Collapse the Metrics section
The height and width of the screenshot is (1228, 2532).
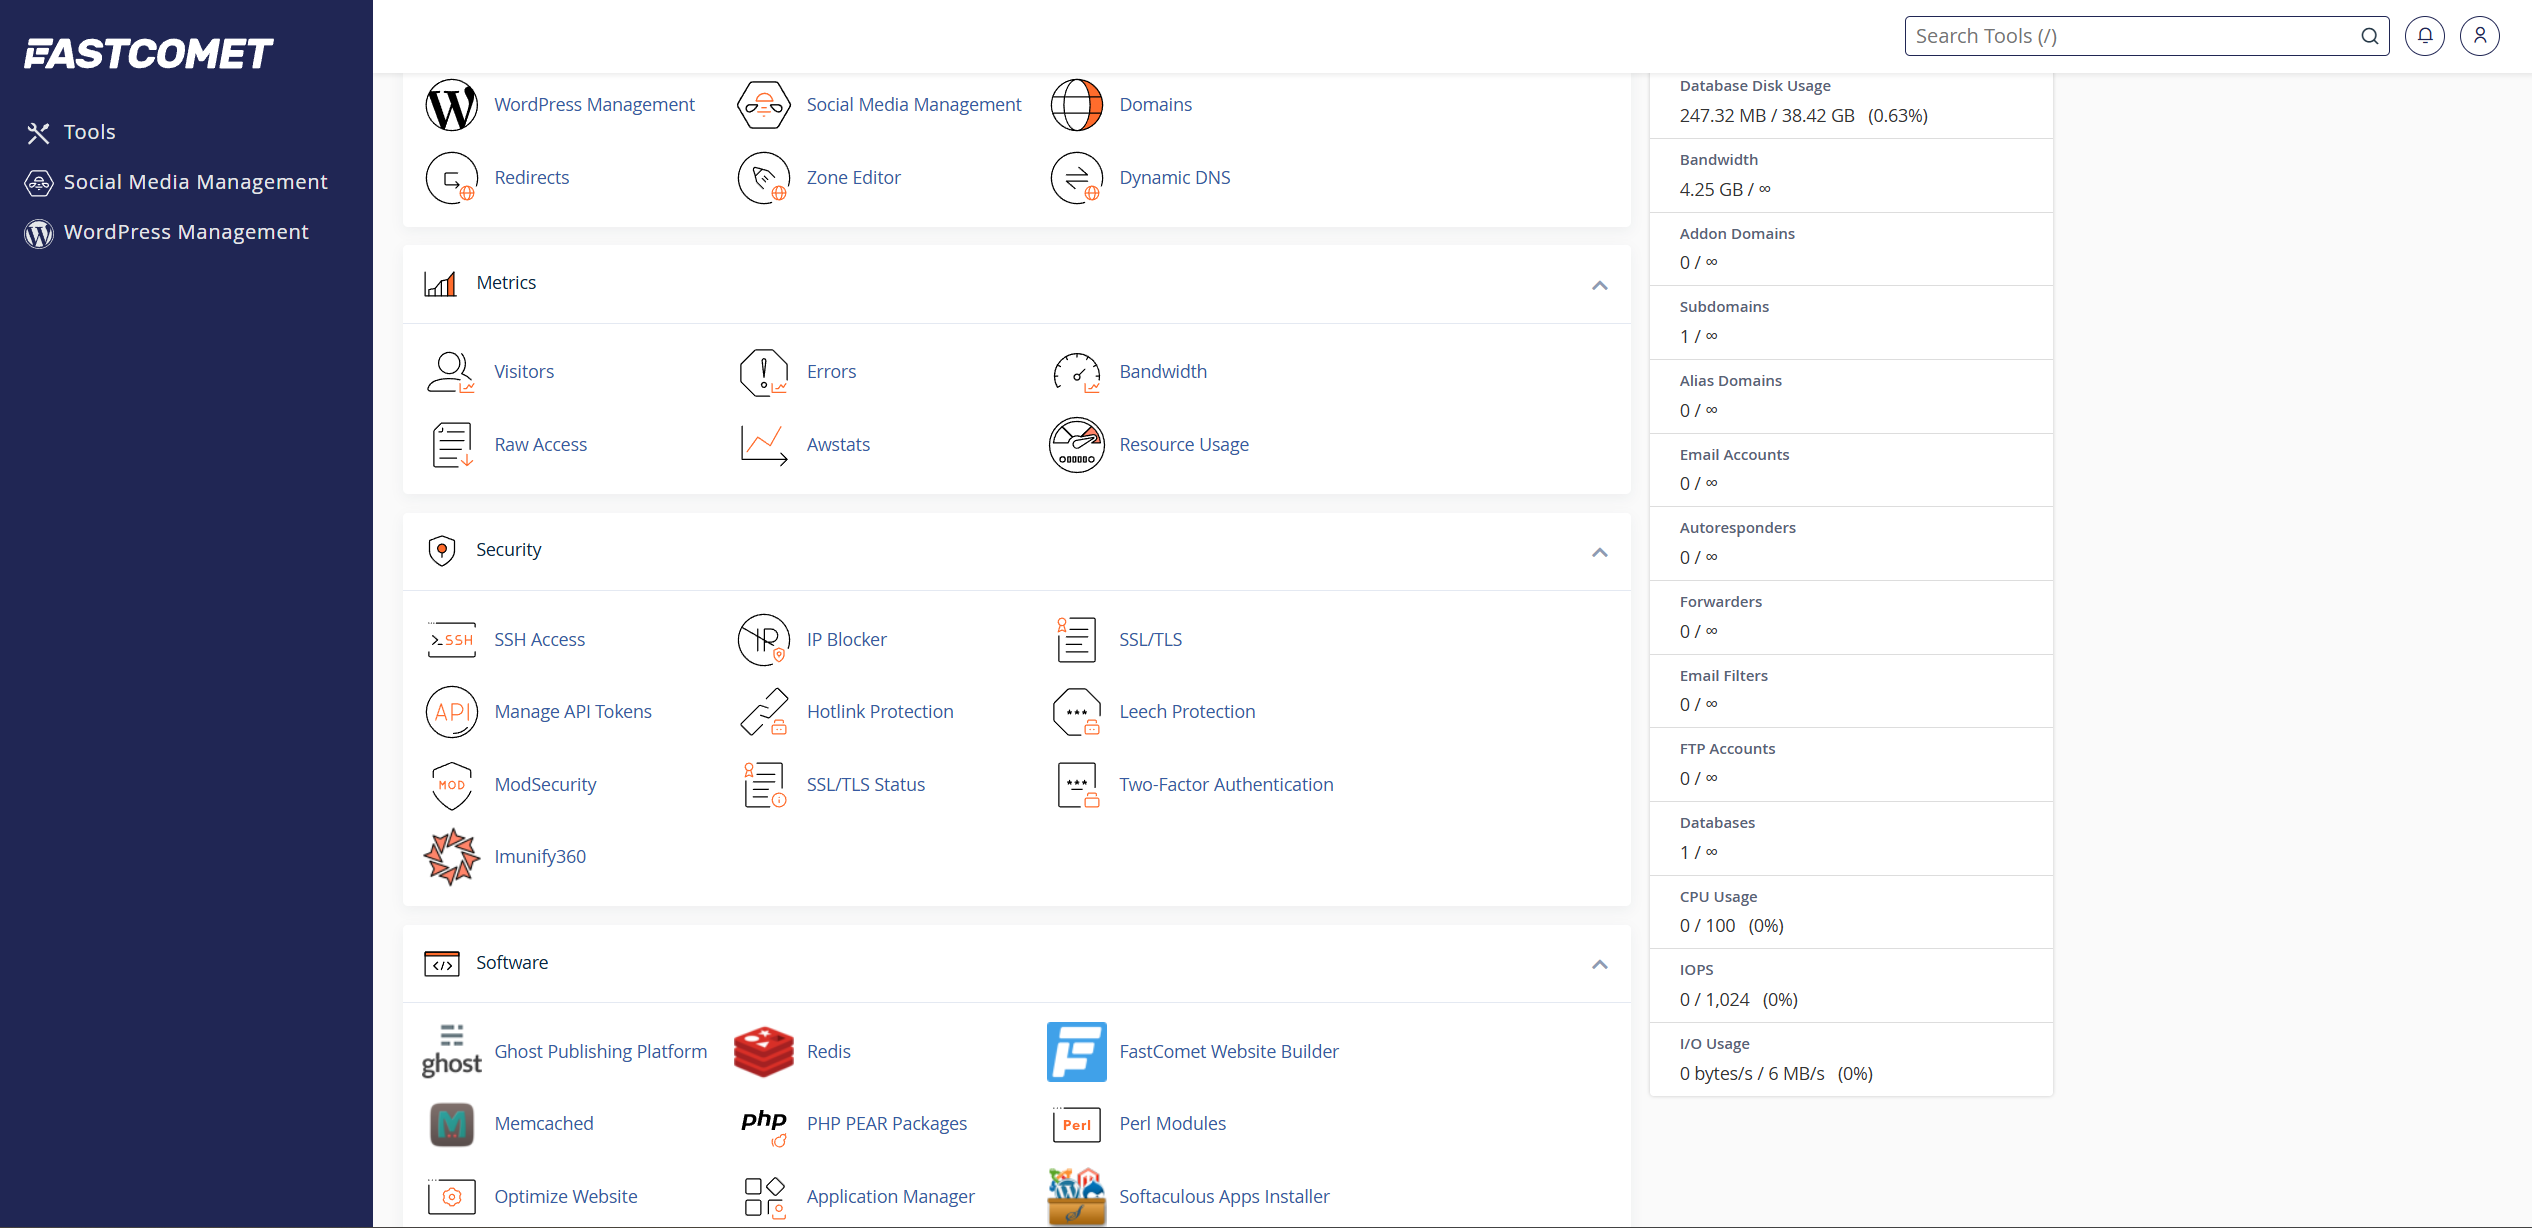pyautogui.click(x=1599, y=285)
